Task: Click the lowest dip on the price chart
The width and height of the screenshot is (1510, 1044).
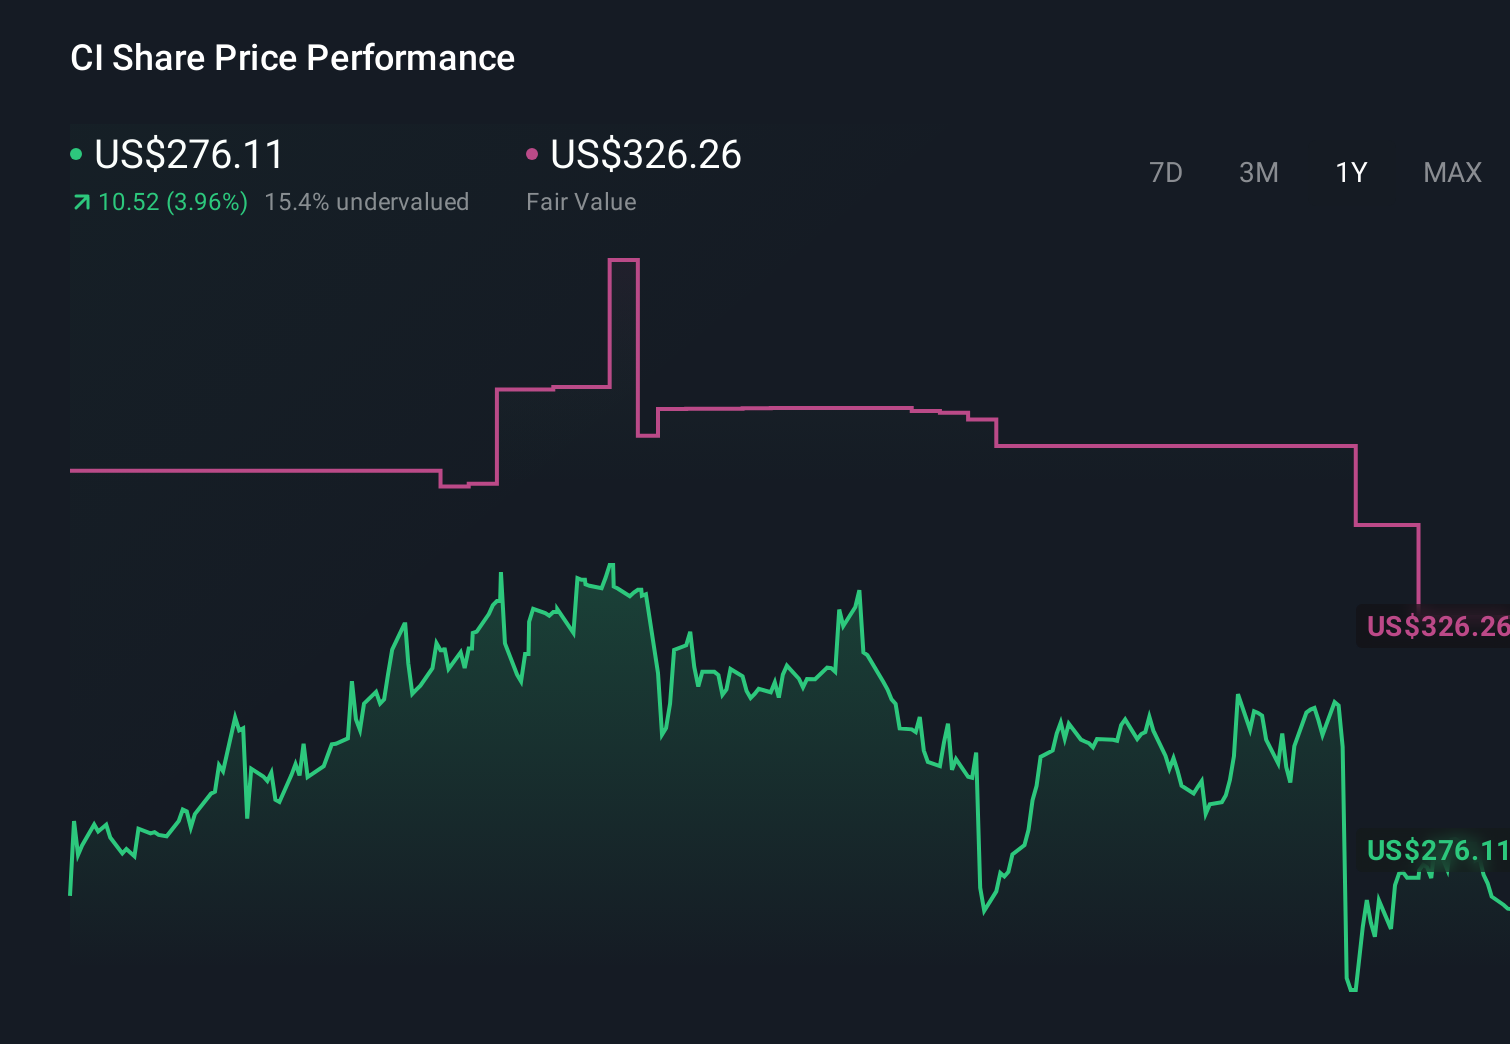Action: tap(1355, 990)
